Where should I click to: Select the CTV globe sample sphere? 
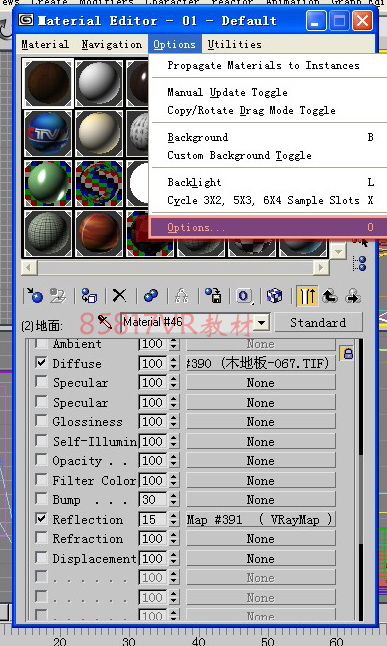tap(48, 133)
